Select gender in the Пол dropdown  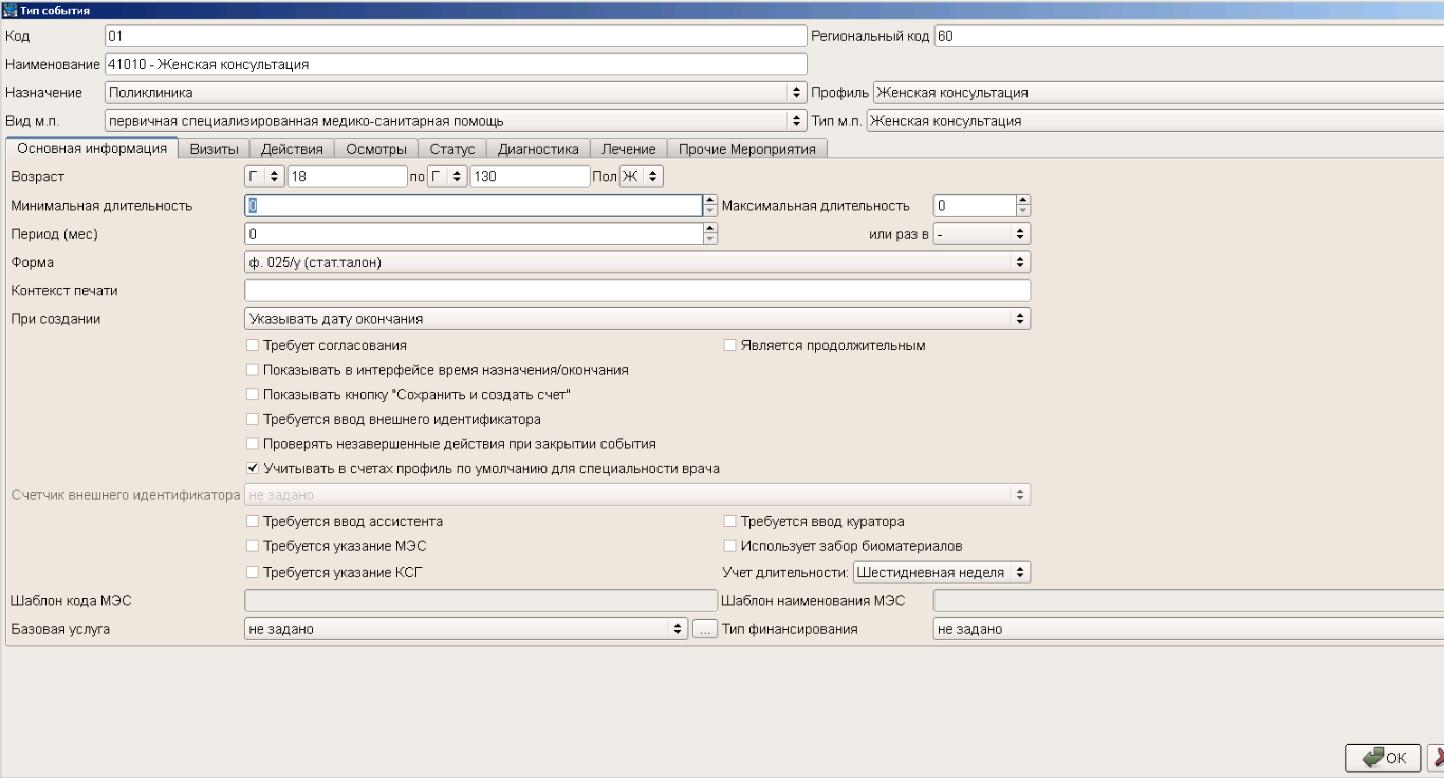click(642, 177)
